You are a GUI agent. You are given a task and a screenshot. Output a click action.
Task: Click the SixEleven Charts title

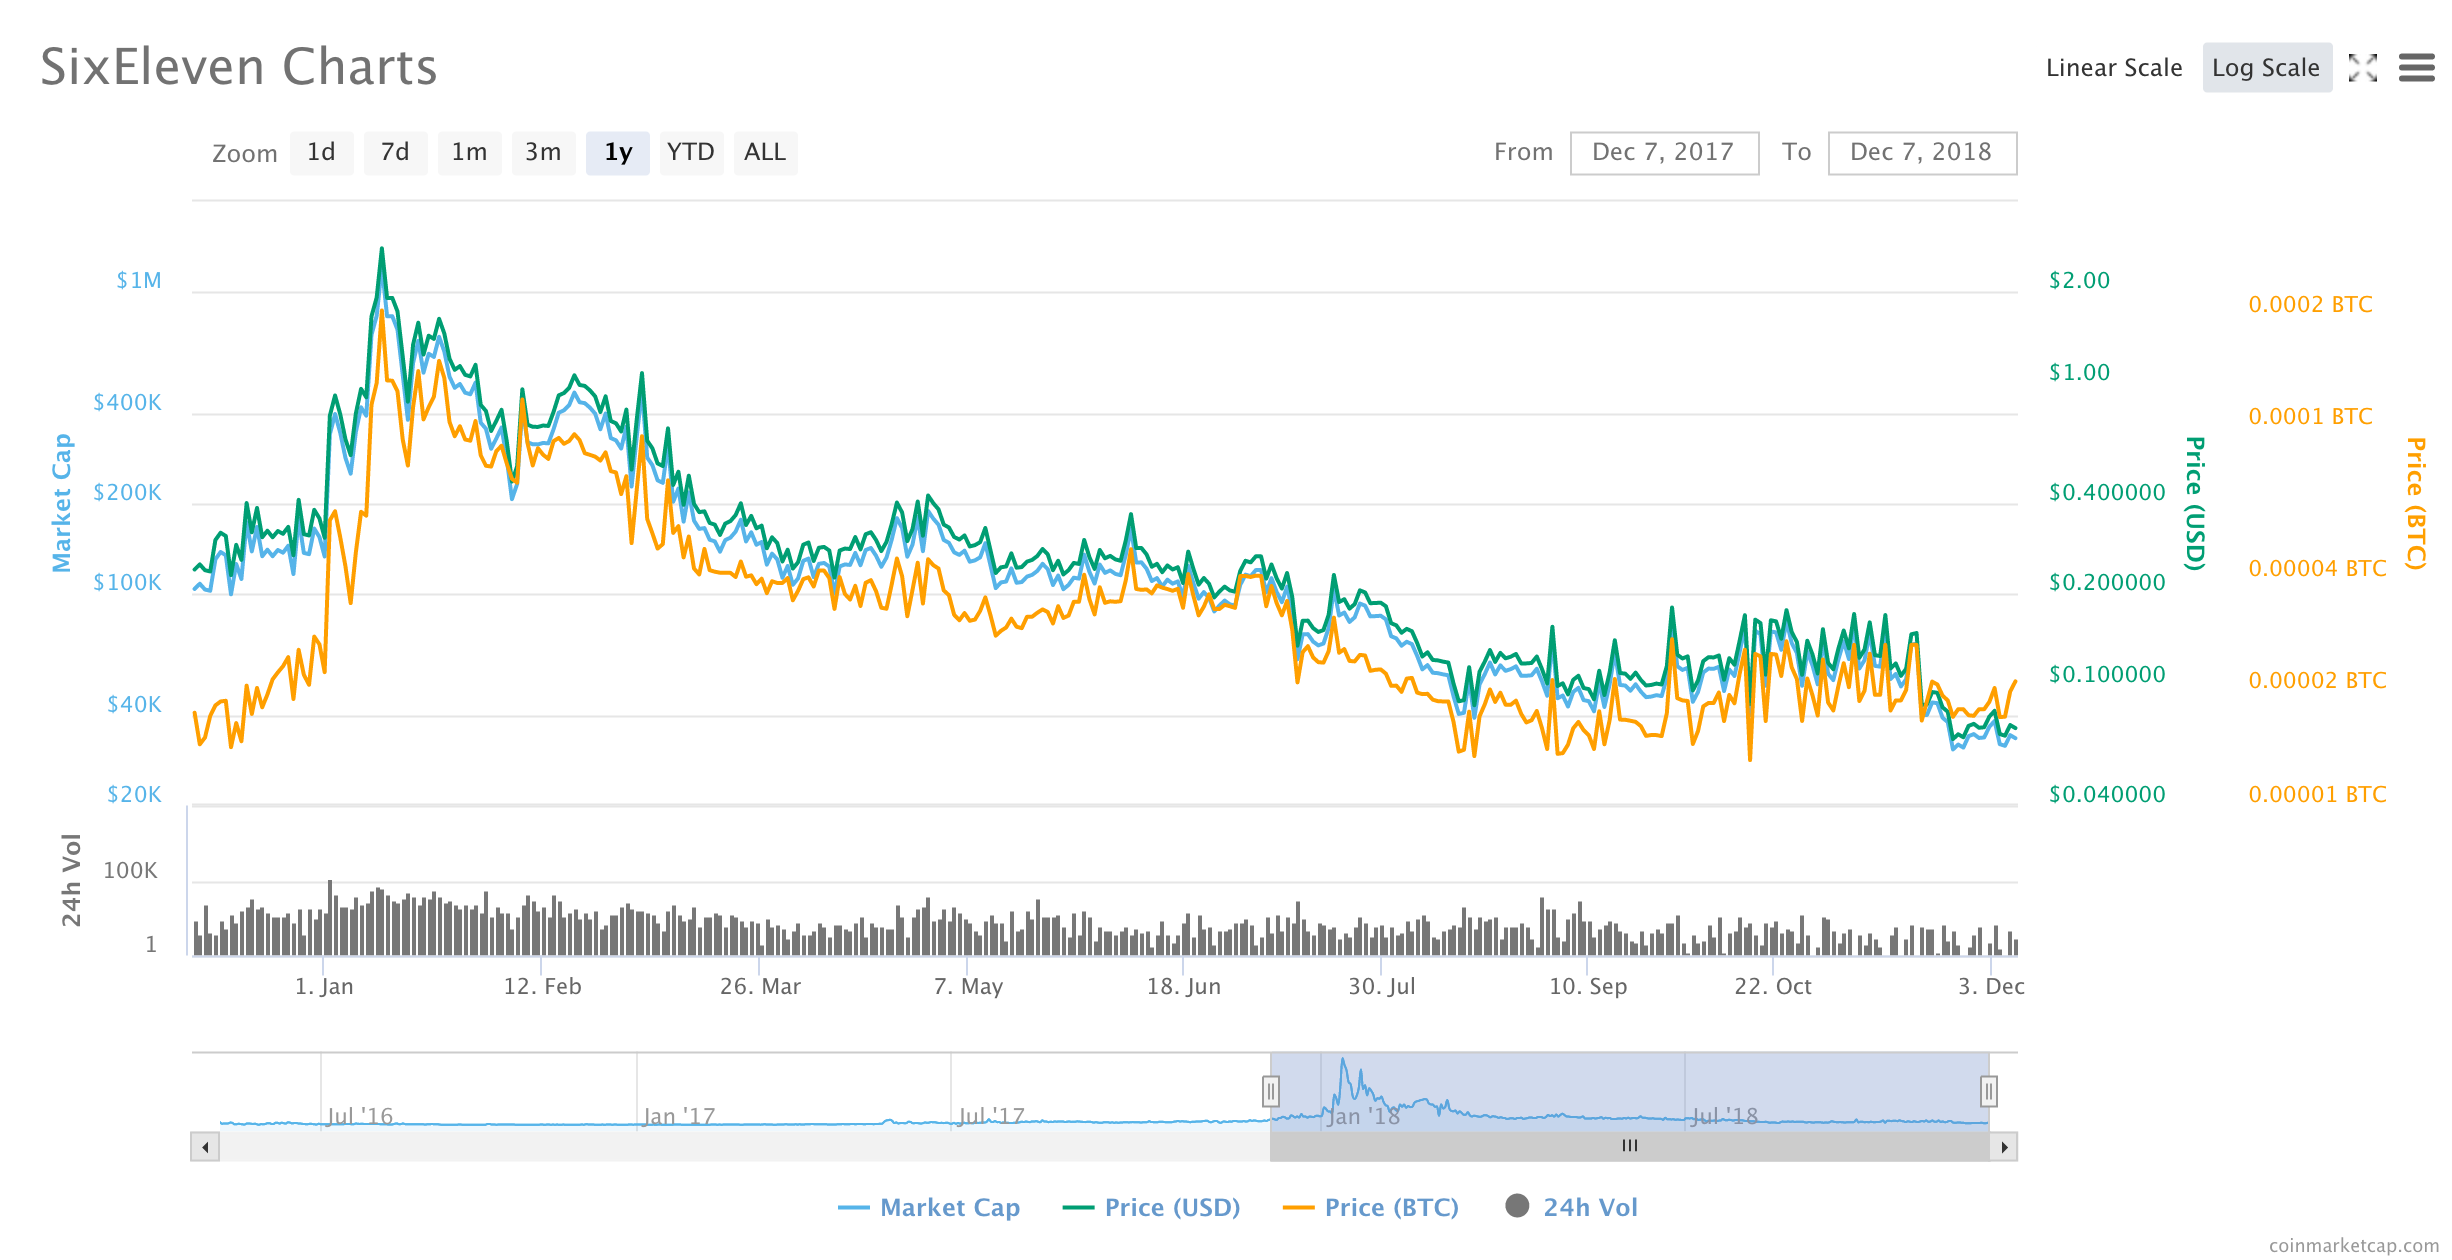click(x=239, y=68)
